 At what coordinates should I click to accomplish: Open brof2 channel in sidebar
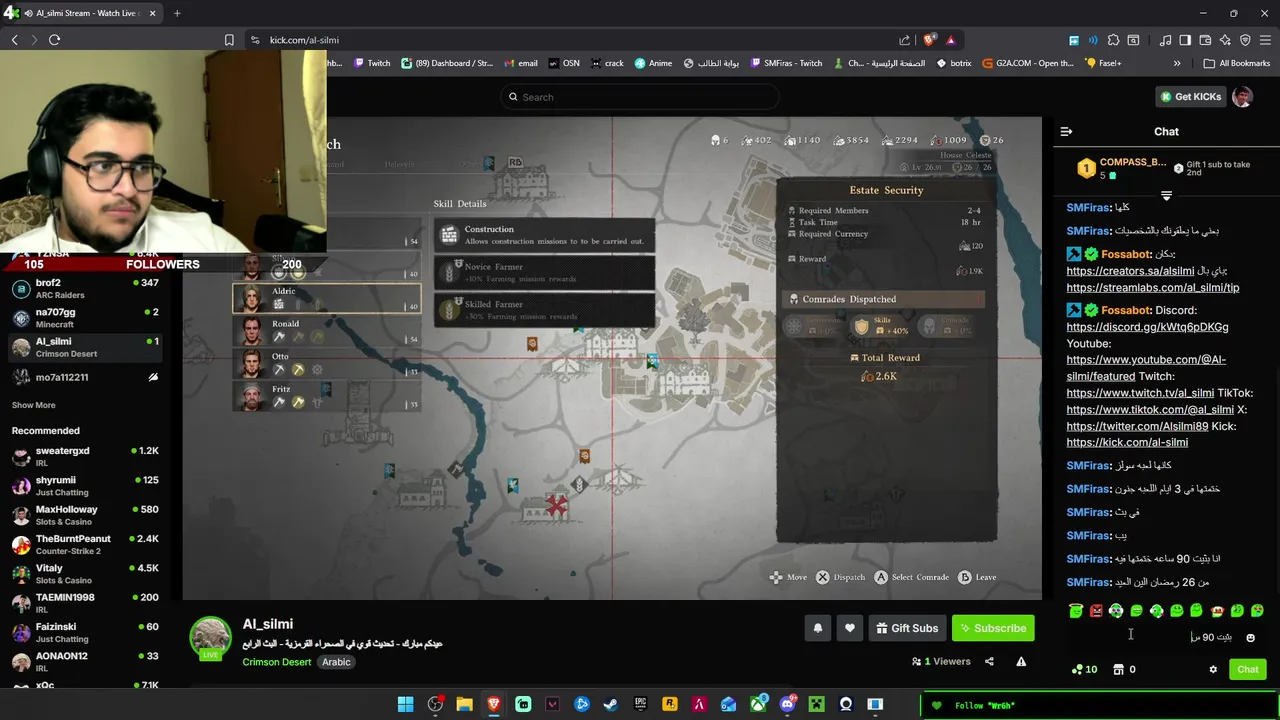tap(85, 289)
